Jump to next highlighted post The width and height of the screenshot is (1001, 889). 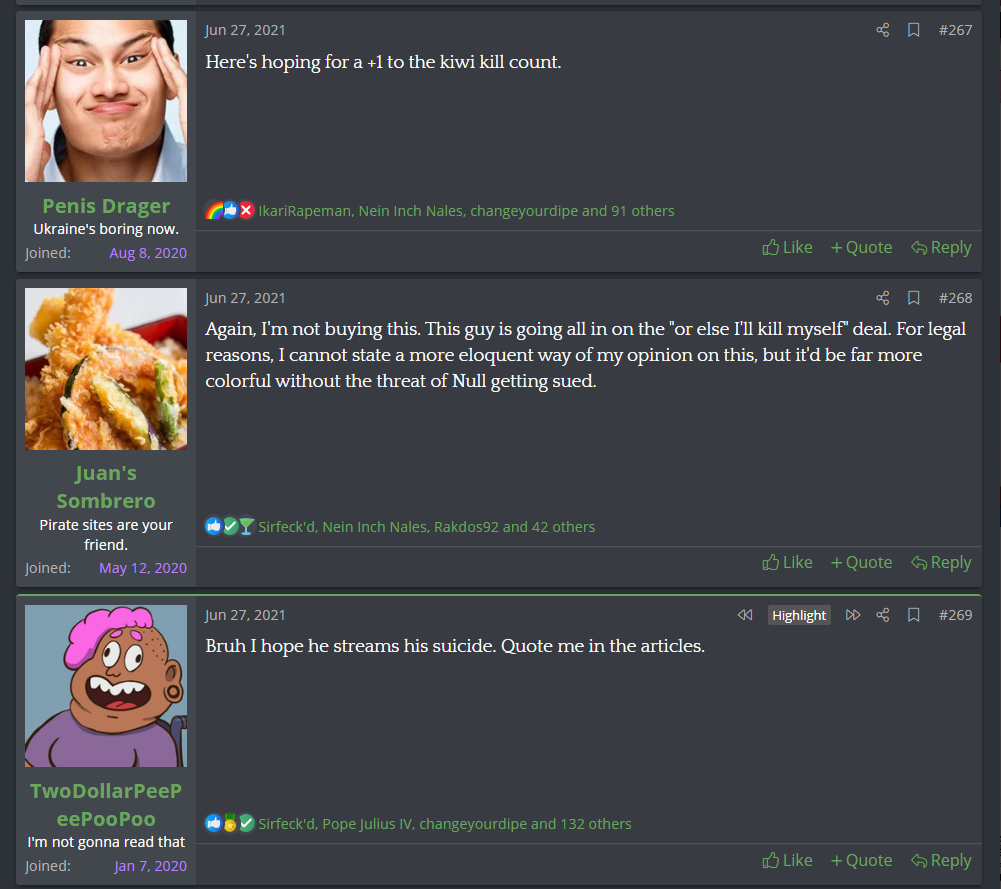[853, 615]
